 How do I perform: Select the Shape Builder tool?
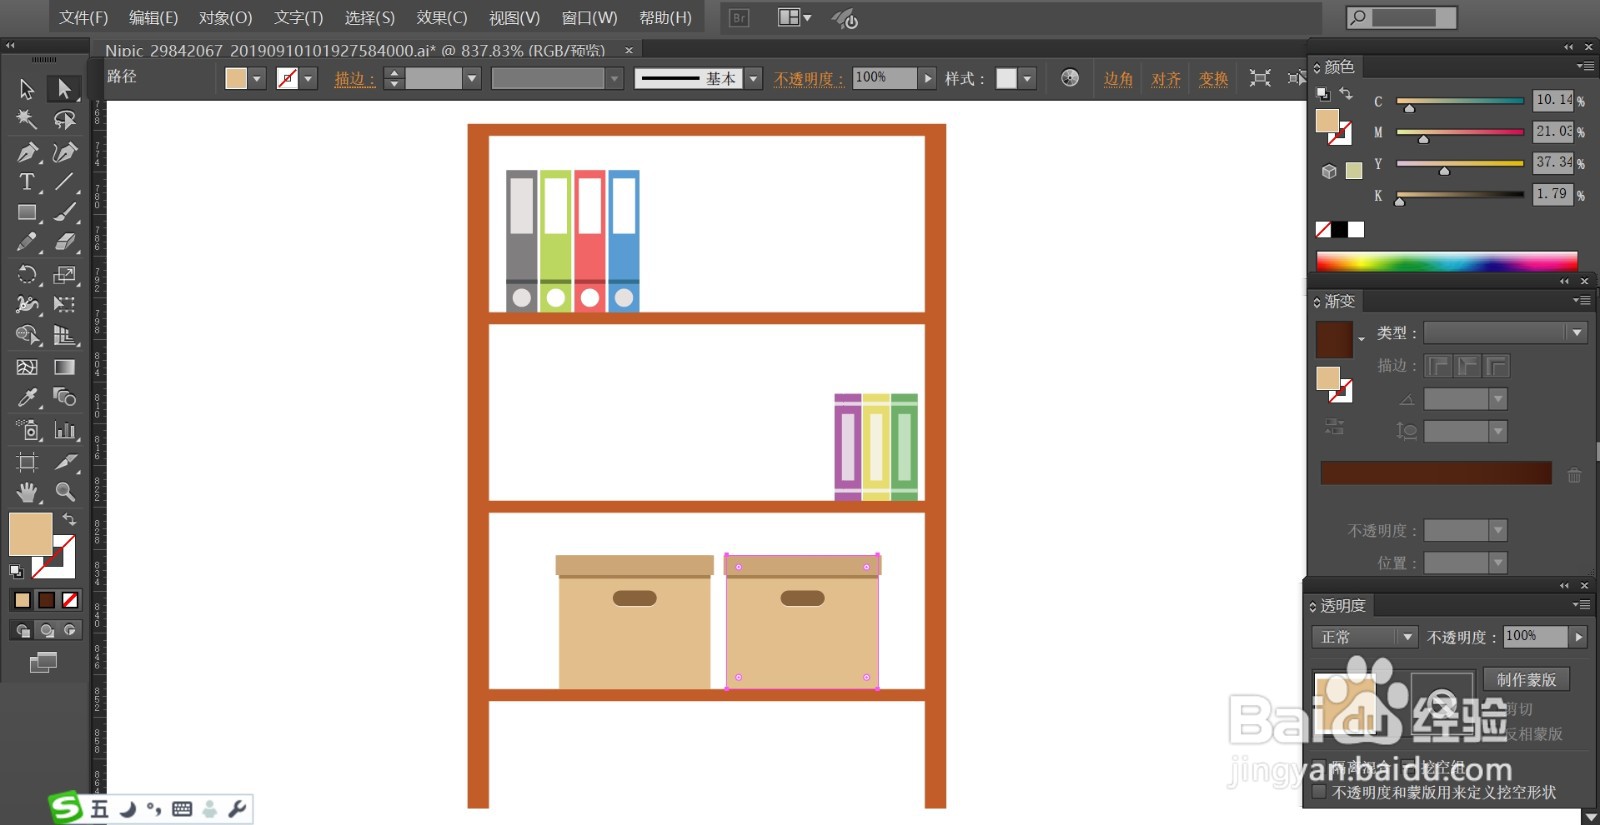pyautogui.click(x=27, y=336)
